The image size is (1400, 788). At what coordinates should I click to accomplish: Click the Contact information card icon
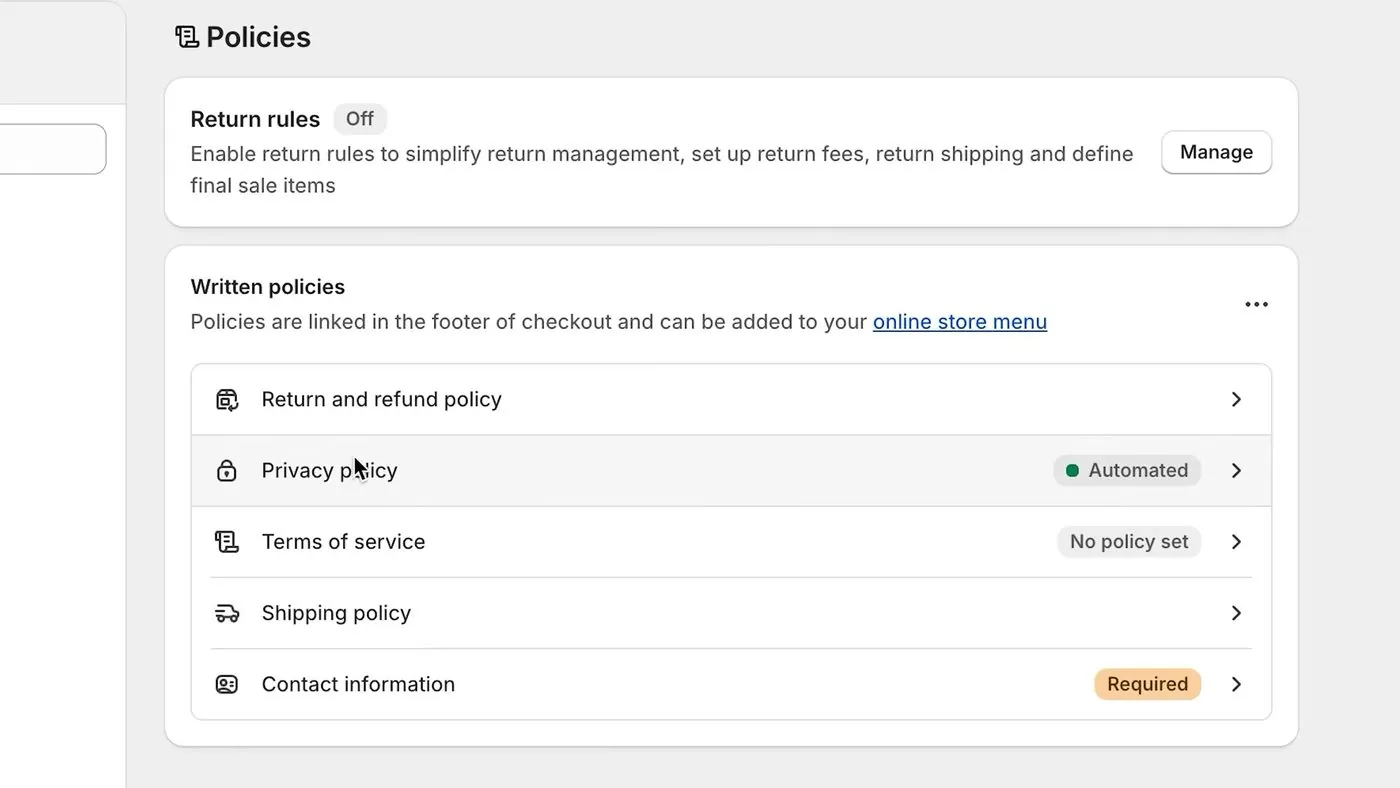click(x=227, y=684)
